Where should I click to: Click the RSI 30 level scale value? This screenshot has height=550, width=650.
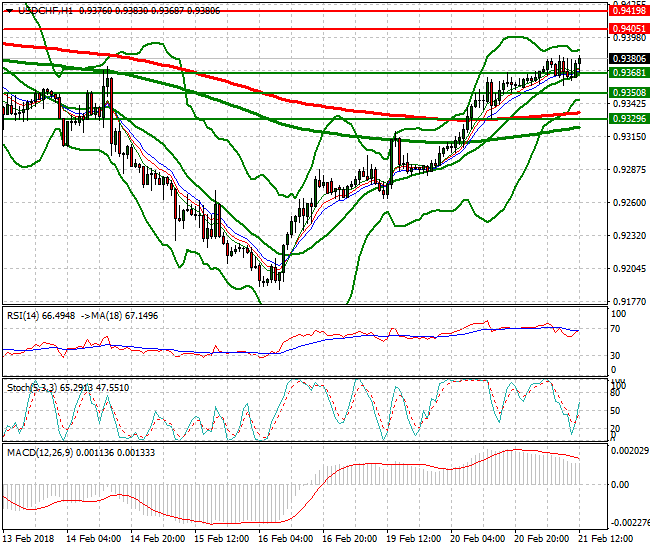(x=616, y=356)
